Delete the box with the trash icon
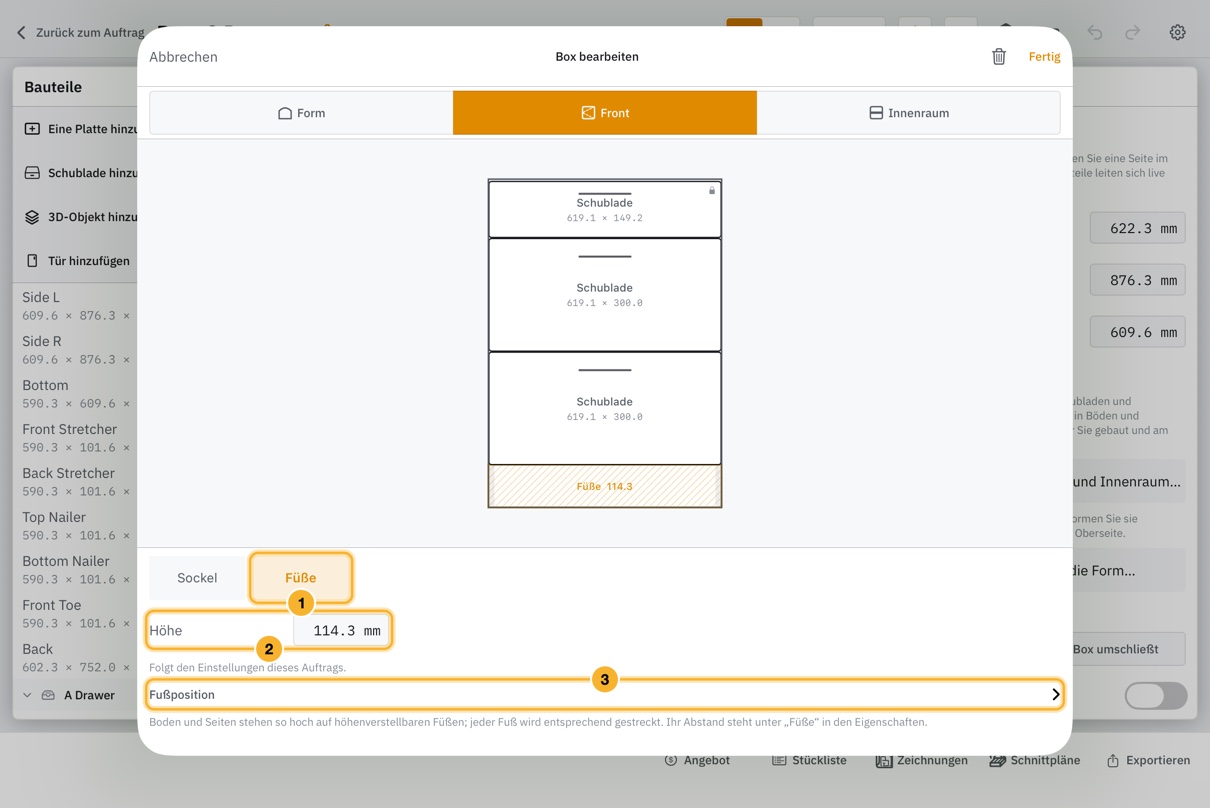The height and width of the screenshot is (808, 1210). pos(998,57)
